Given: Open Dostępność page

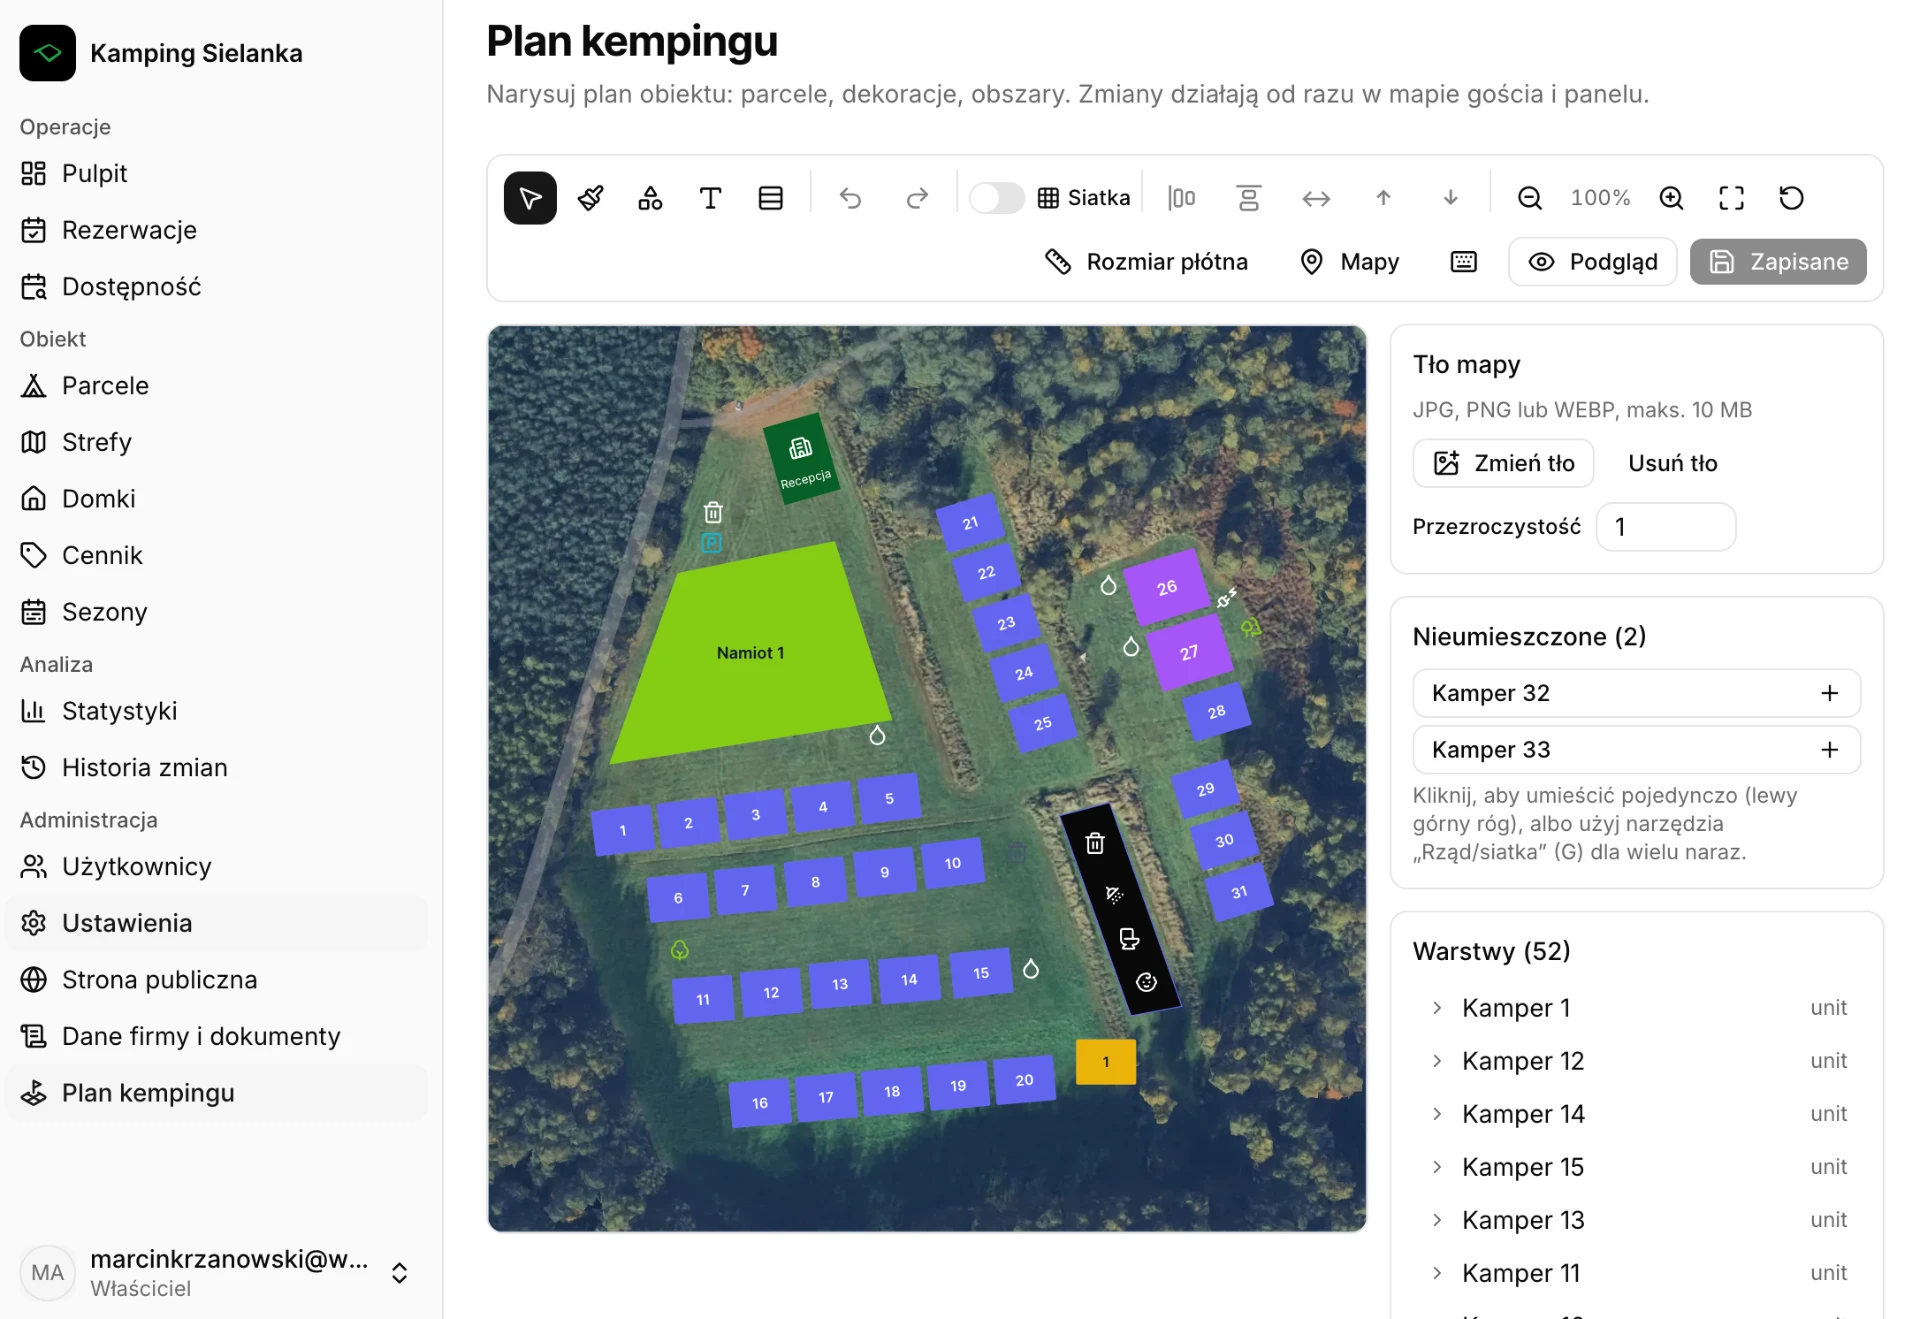Looking at the screenshot, I should tap(216, 287).
